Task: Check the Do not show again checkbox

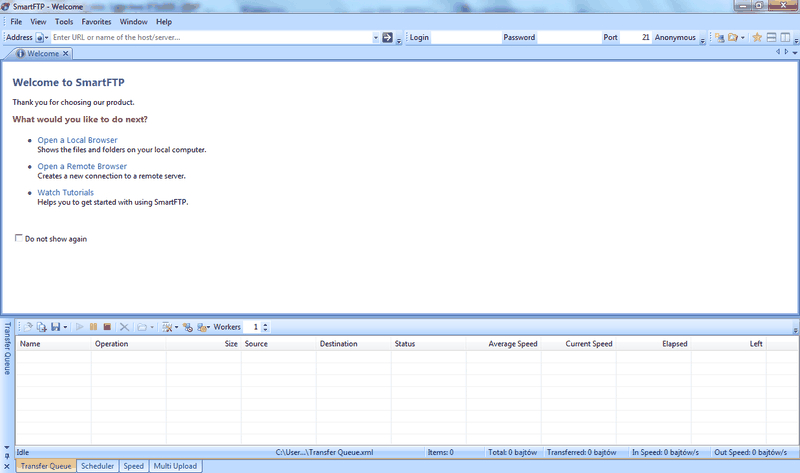Action: [x=19, y=238]
